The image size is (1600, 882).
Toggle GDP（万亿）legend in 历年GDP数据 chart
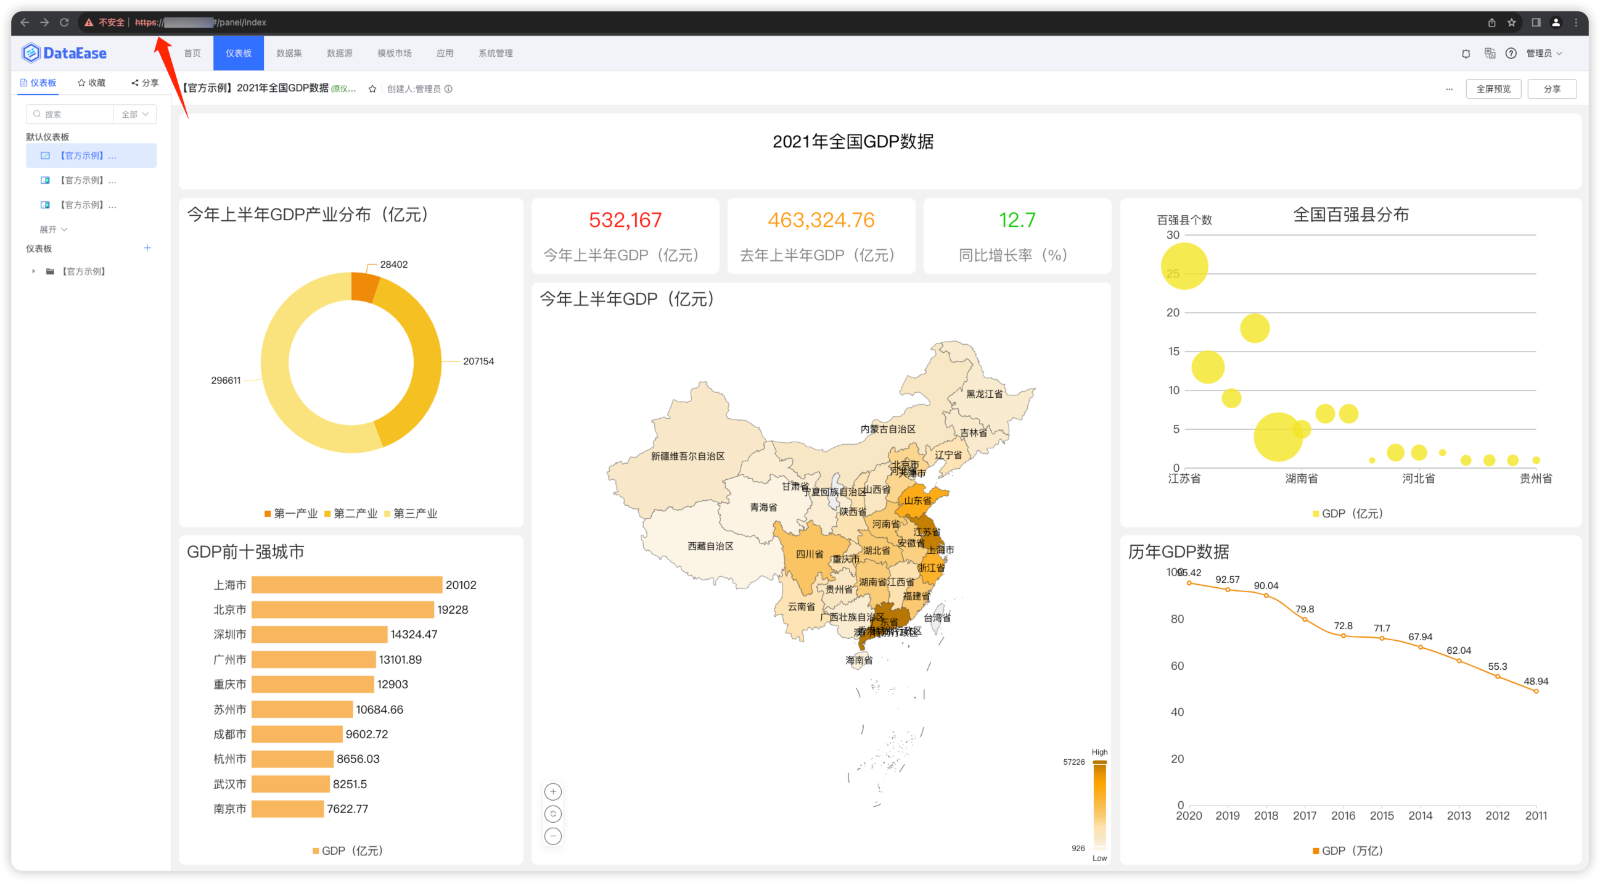(x=1348, y=851)
